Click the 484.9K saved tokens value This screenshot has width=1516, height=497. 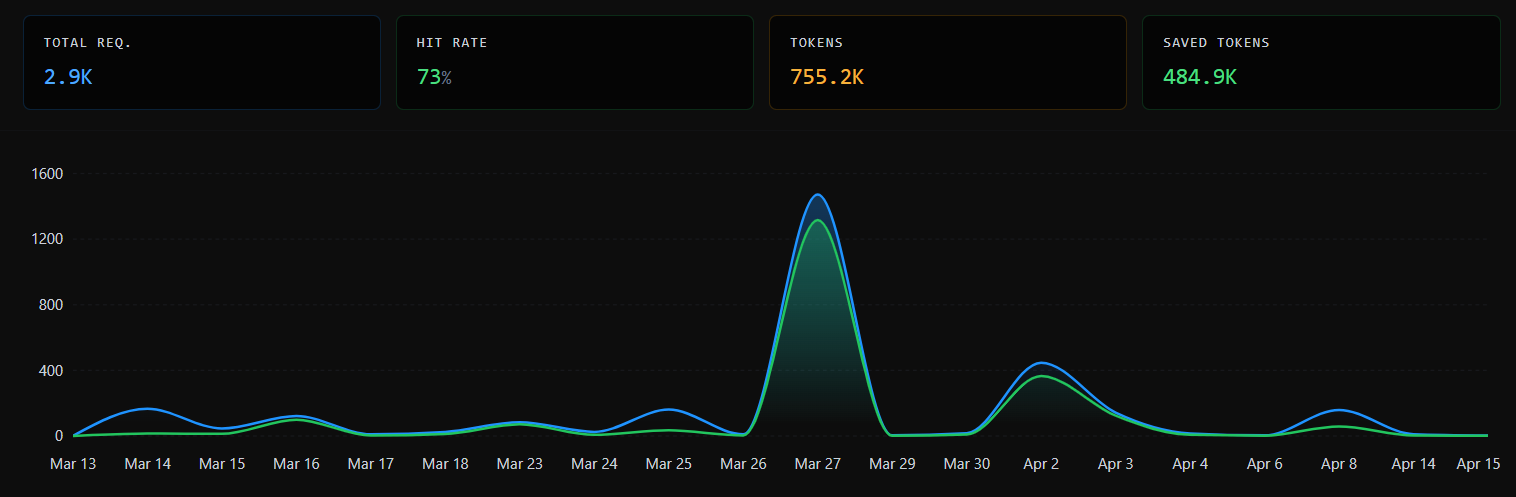(x=1200, y=77)
